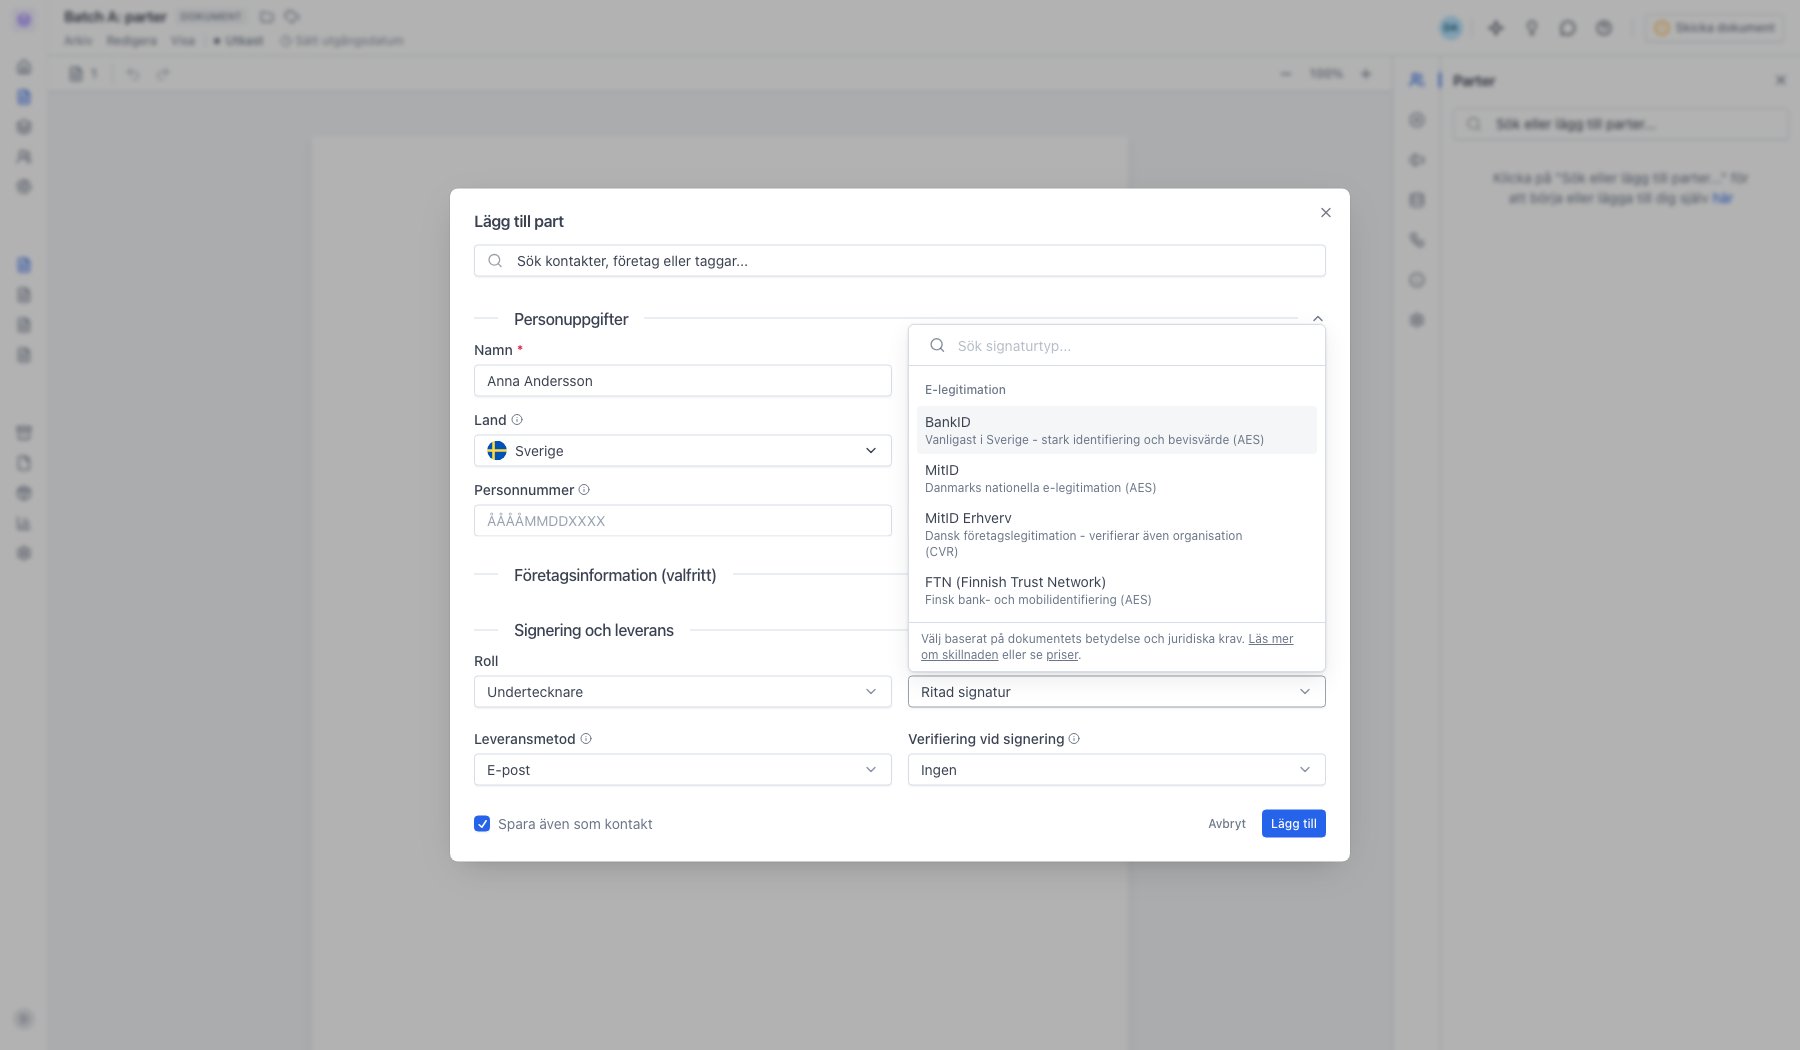Screen dimensions: 1800x1050
Task: Click Avbryt to cancel
Action: coord(1227,824)
